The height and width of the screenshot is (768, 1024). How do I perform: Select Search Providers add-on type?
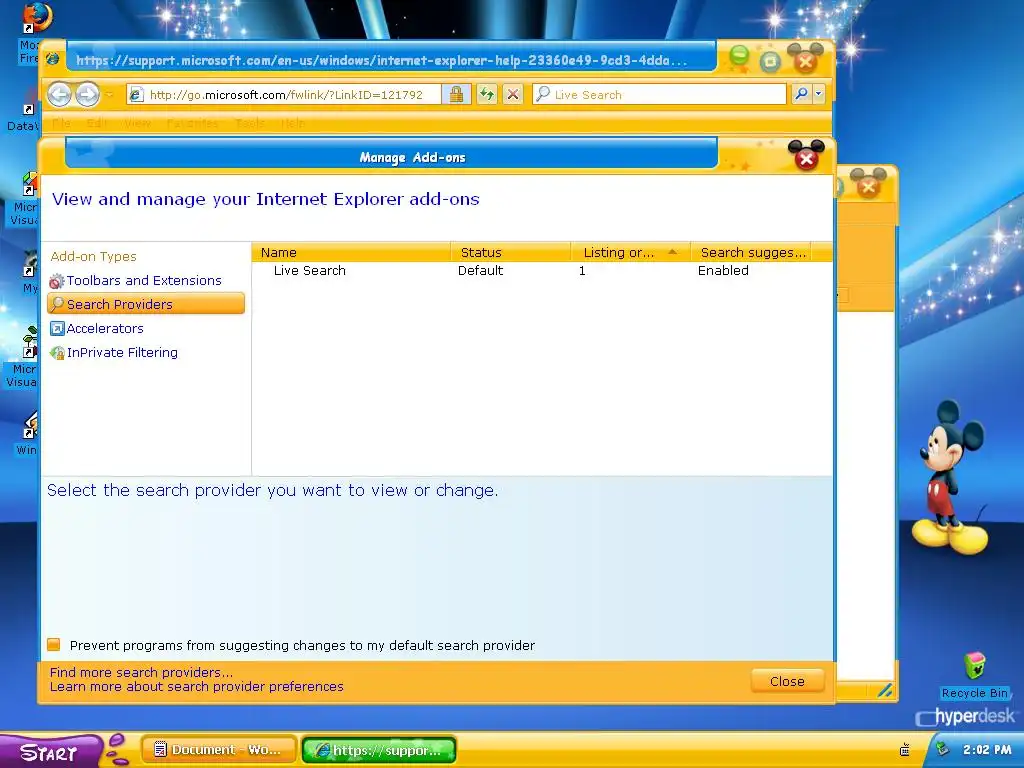[x=146, y=304]
